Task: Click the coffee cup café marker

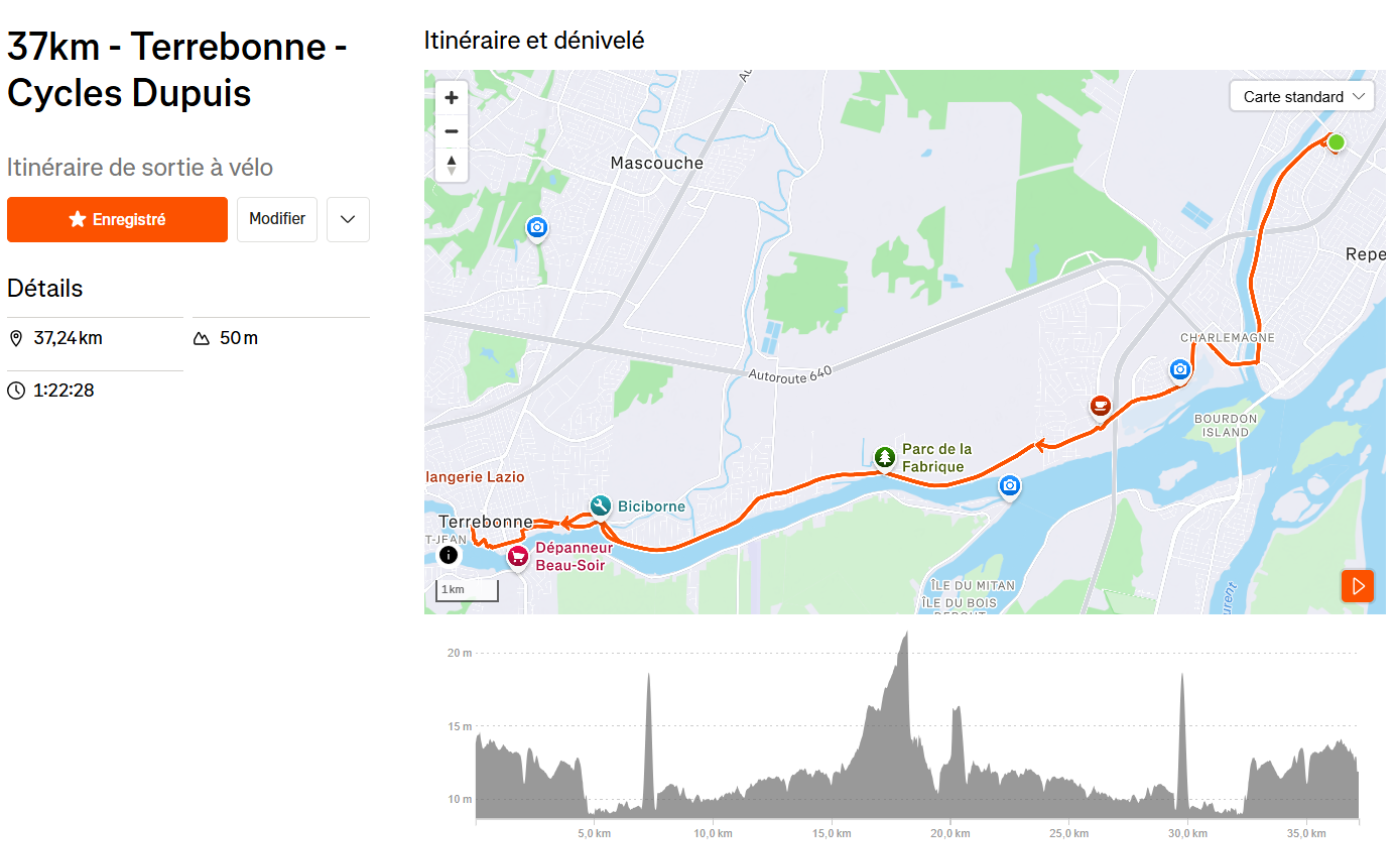Action: 1100,406
